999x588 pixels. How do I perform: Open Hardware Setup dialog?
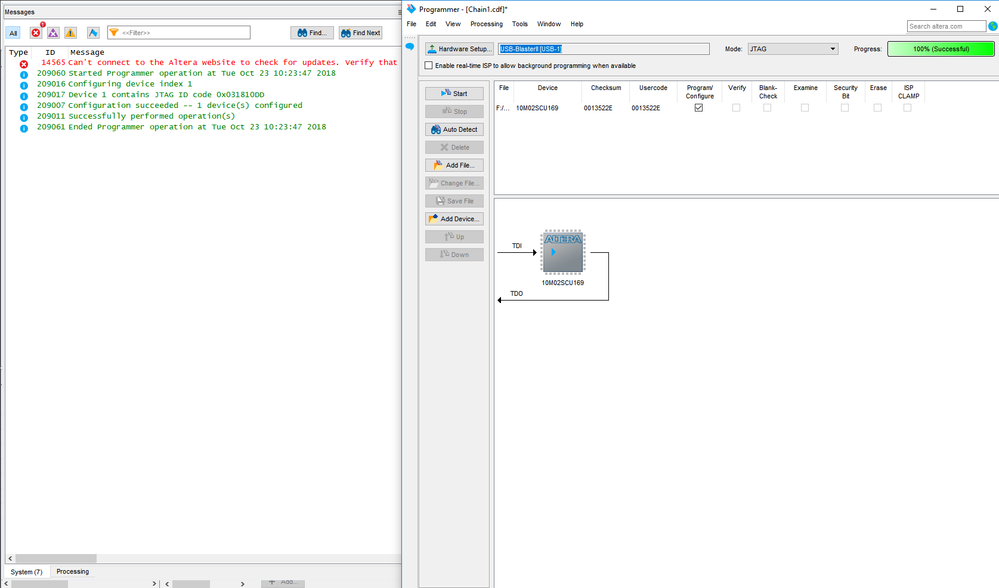(x=459, y=49)
